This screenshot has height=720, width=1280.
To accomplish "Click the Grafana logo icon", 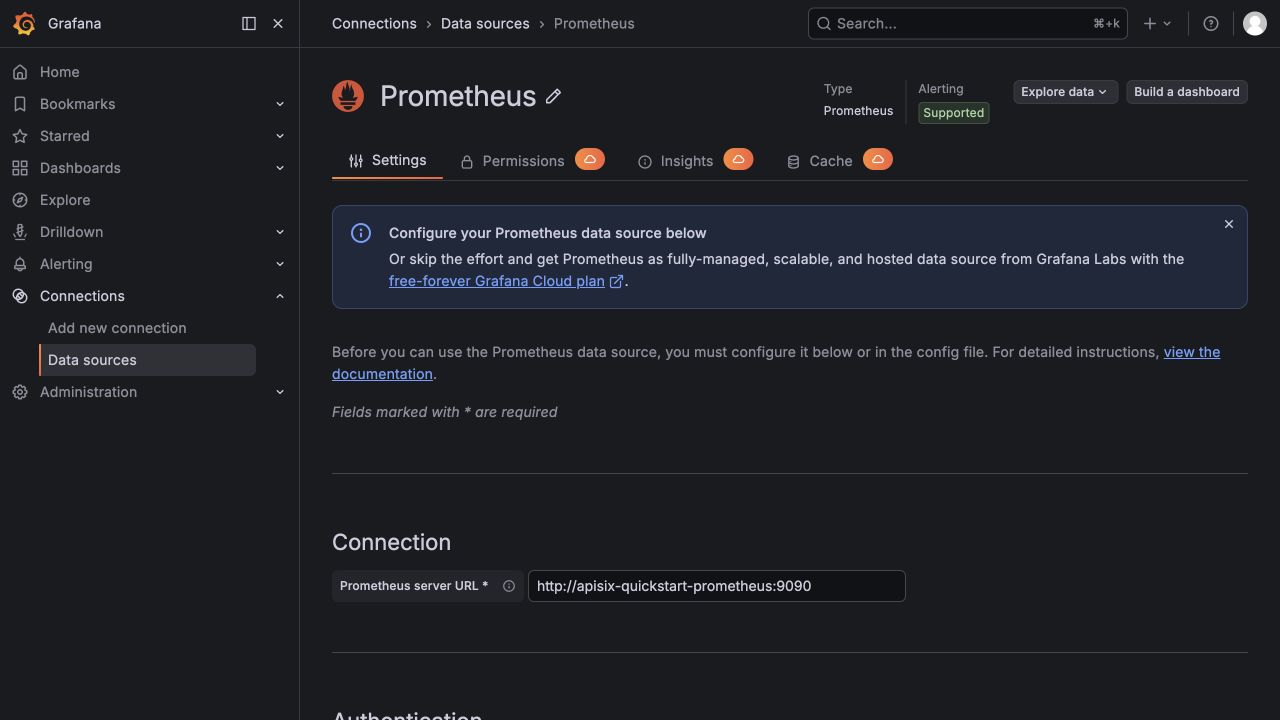I will 25,23.
